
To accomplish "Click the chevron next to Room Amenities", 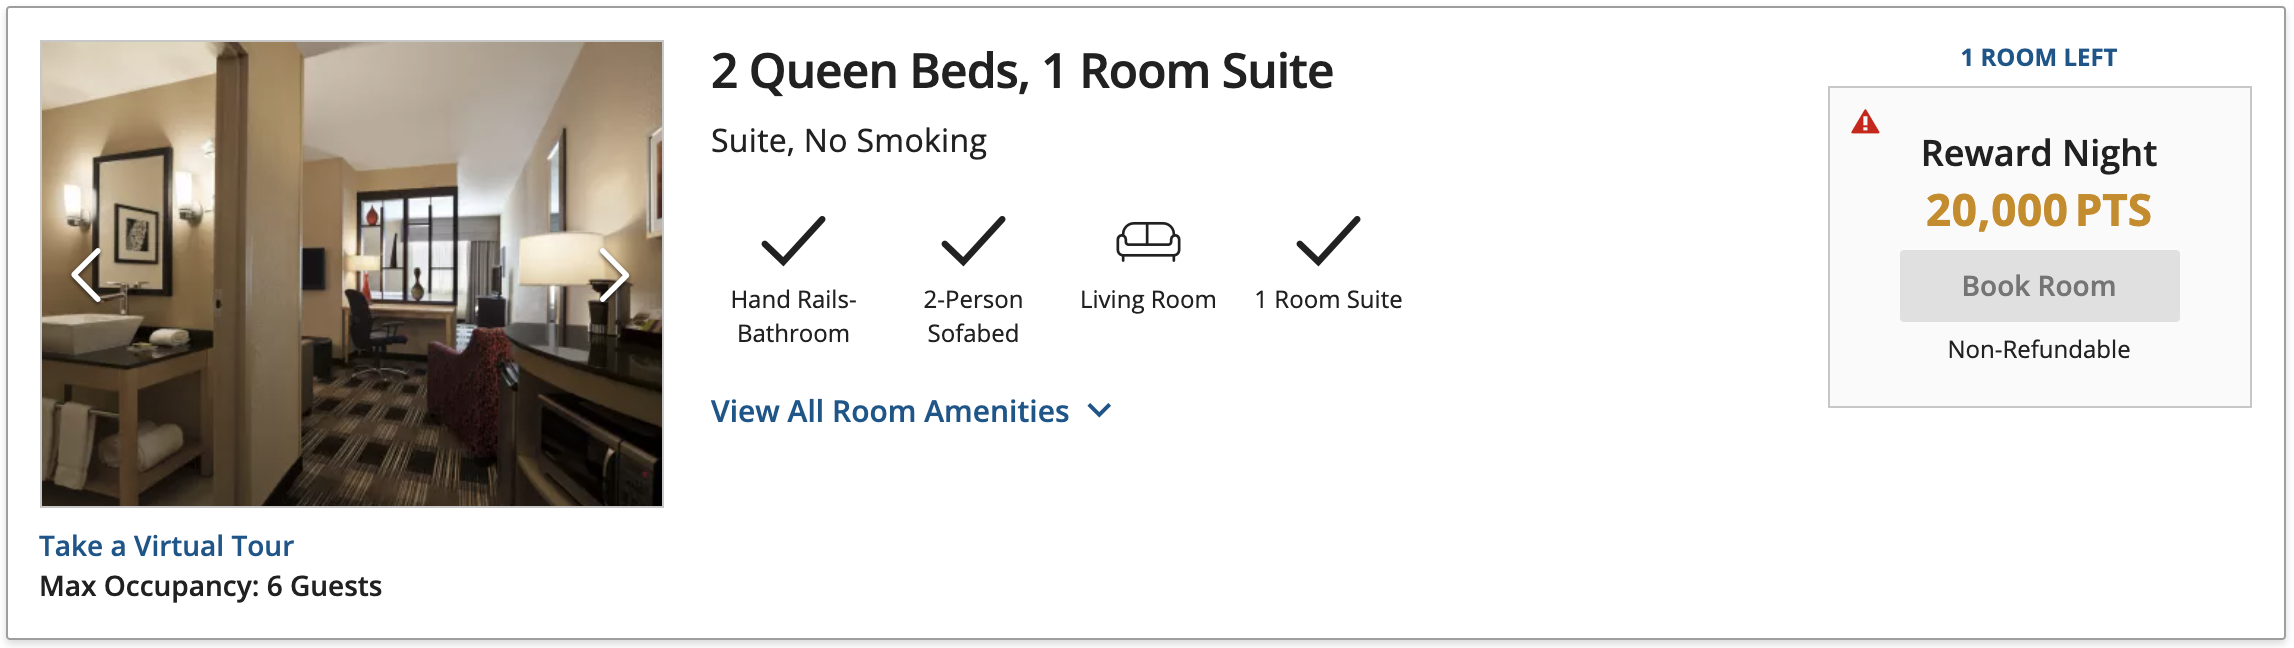I will 1100,411.
